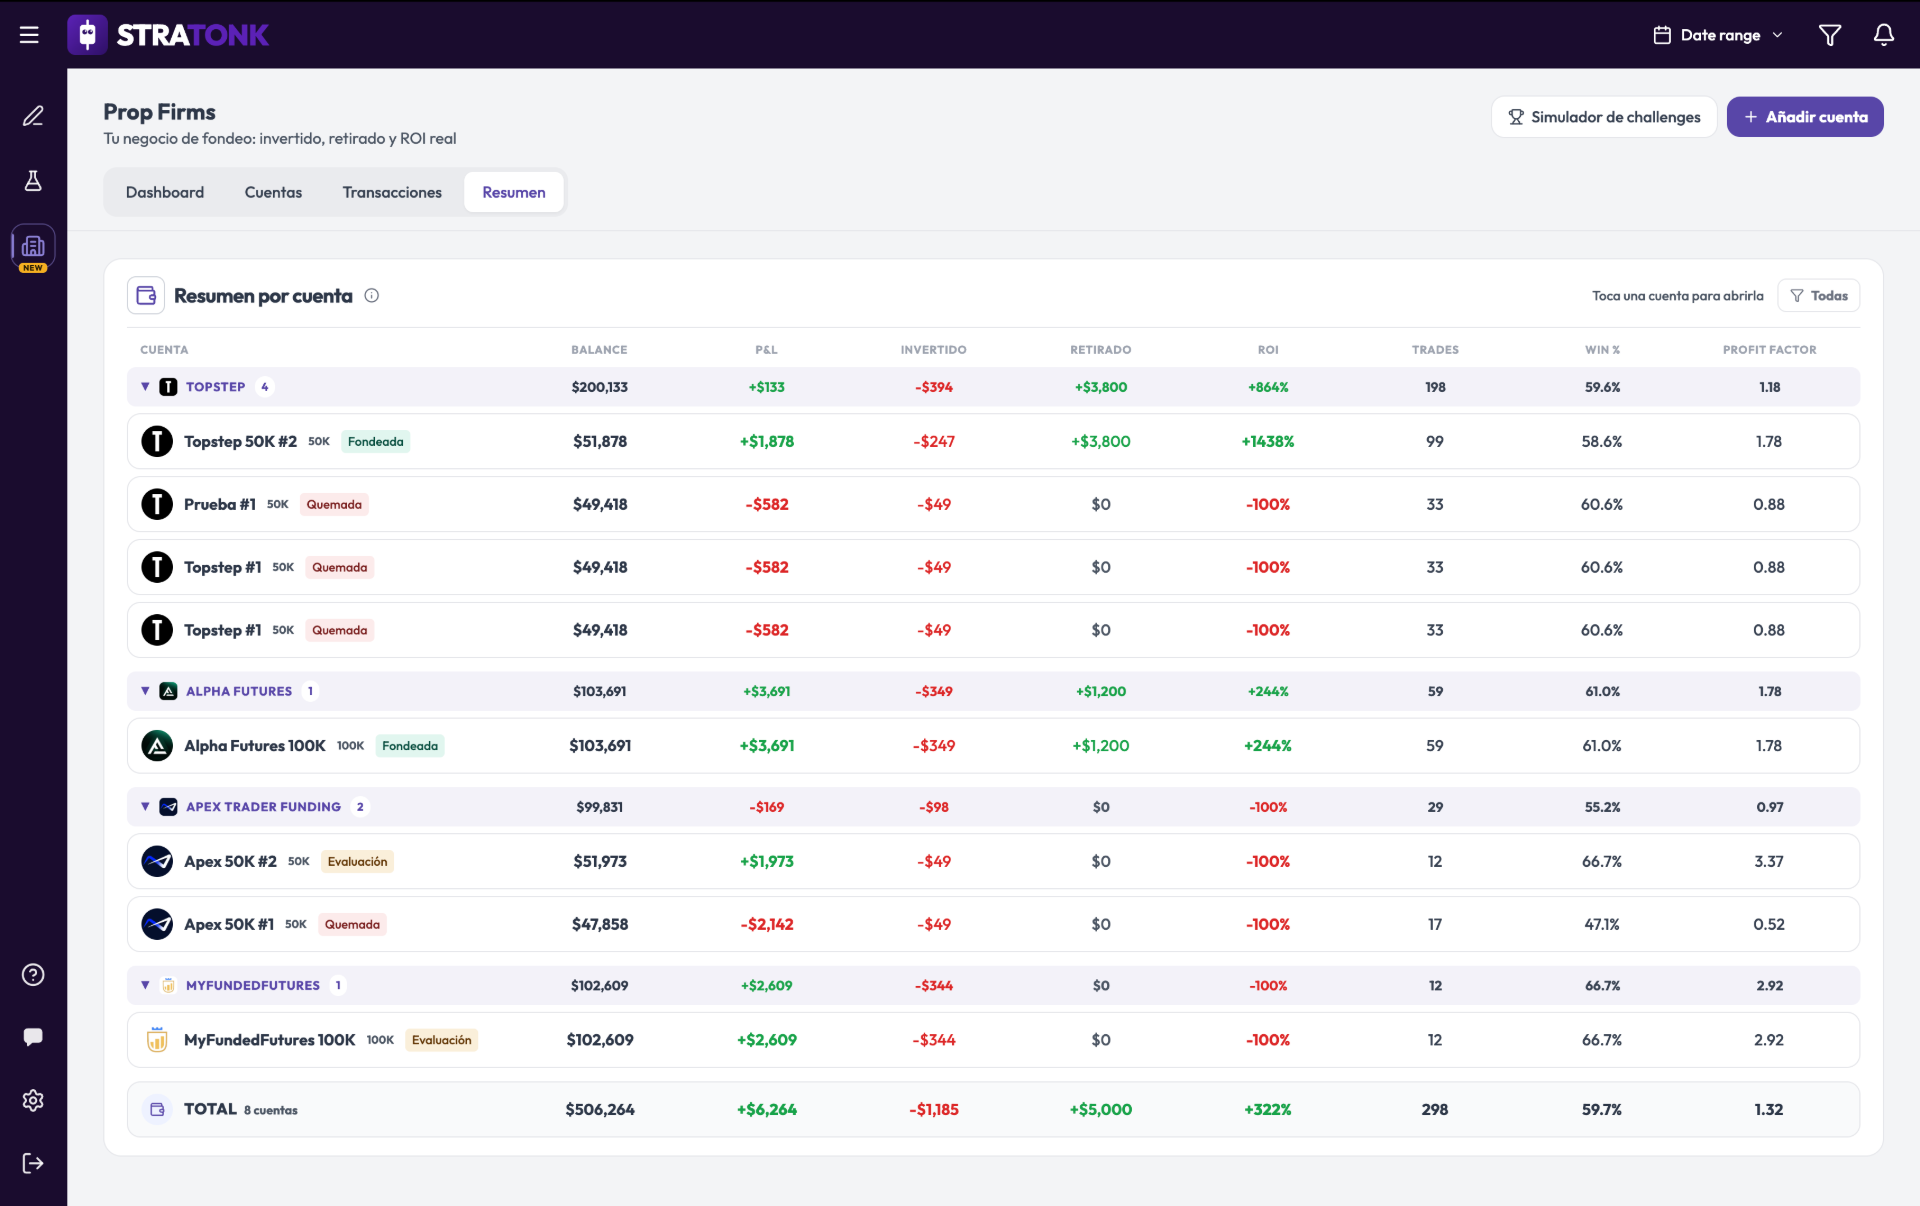1920x1206 pixels.
Task: Open the Date range dropdown
Action: pyautogui.click(x=1717, y=35)
